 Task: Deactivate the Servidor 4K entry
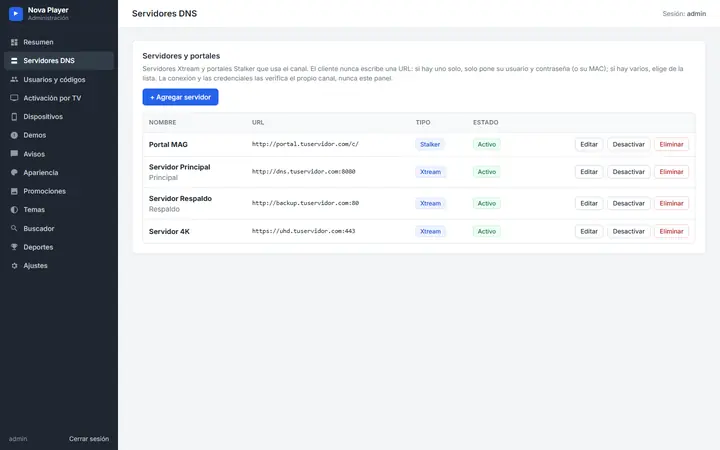629,231
